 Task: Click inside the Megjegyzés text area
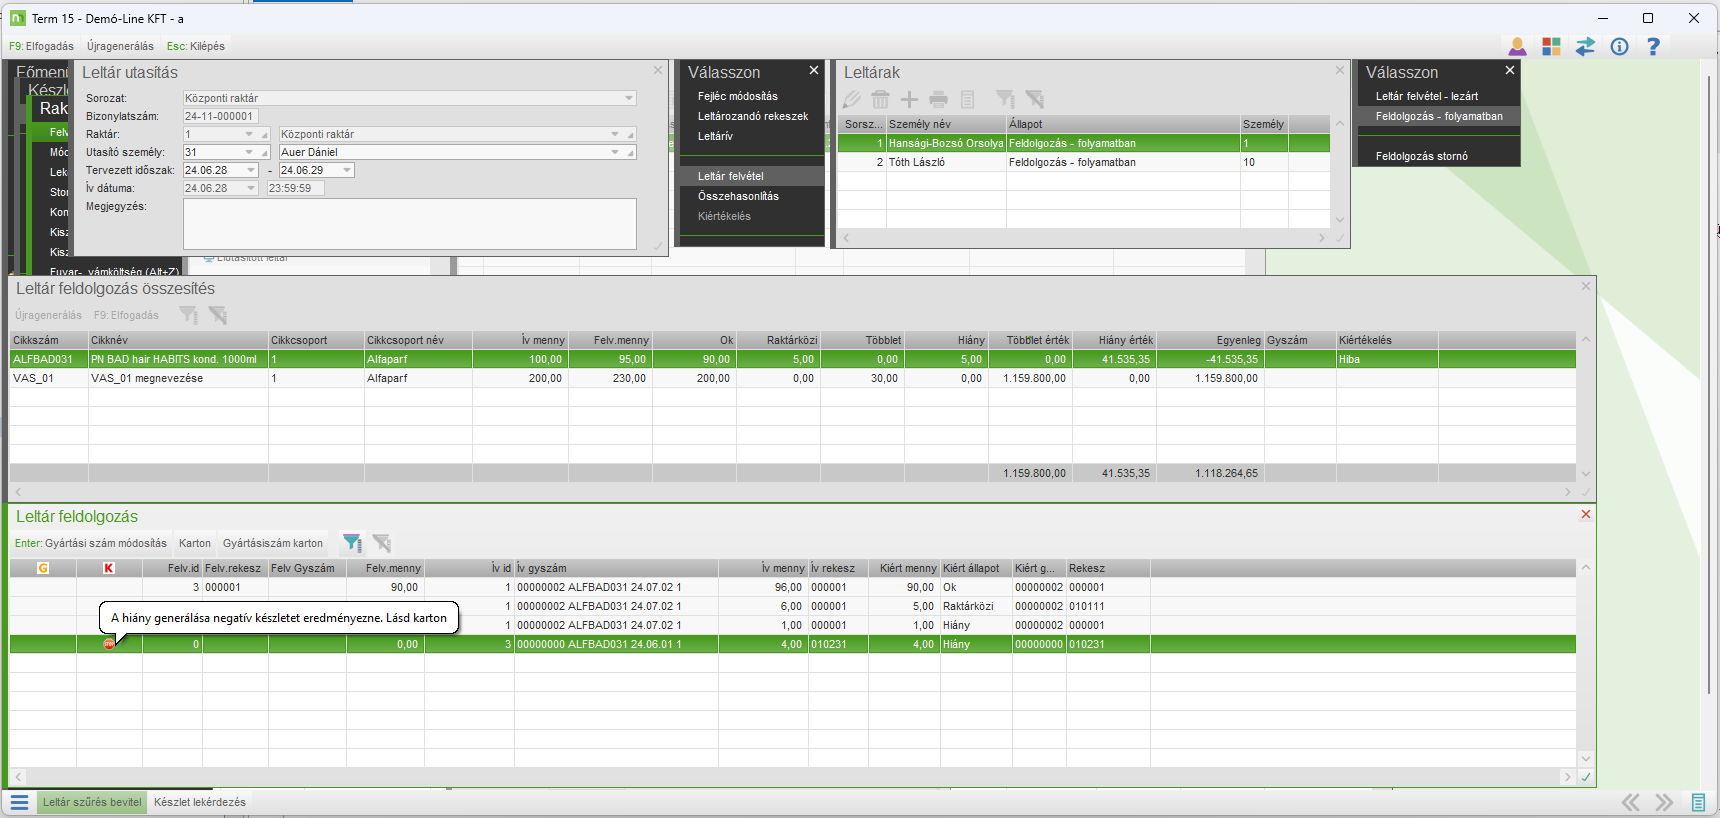coord(409,223)
